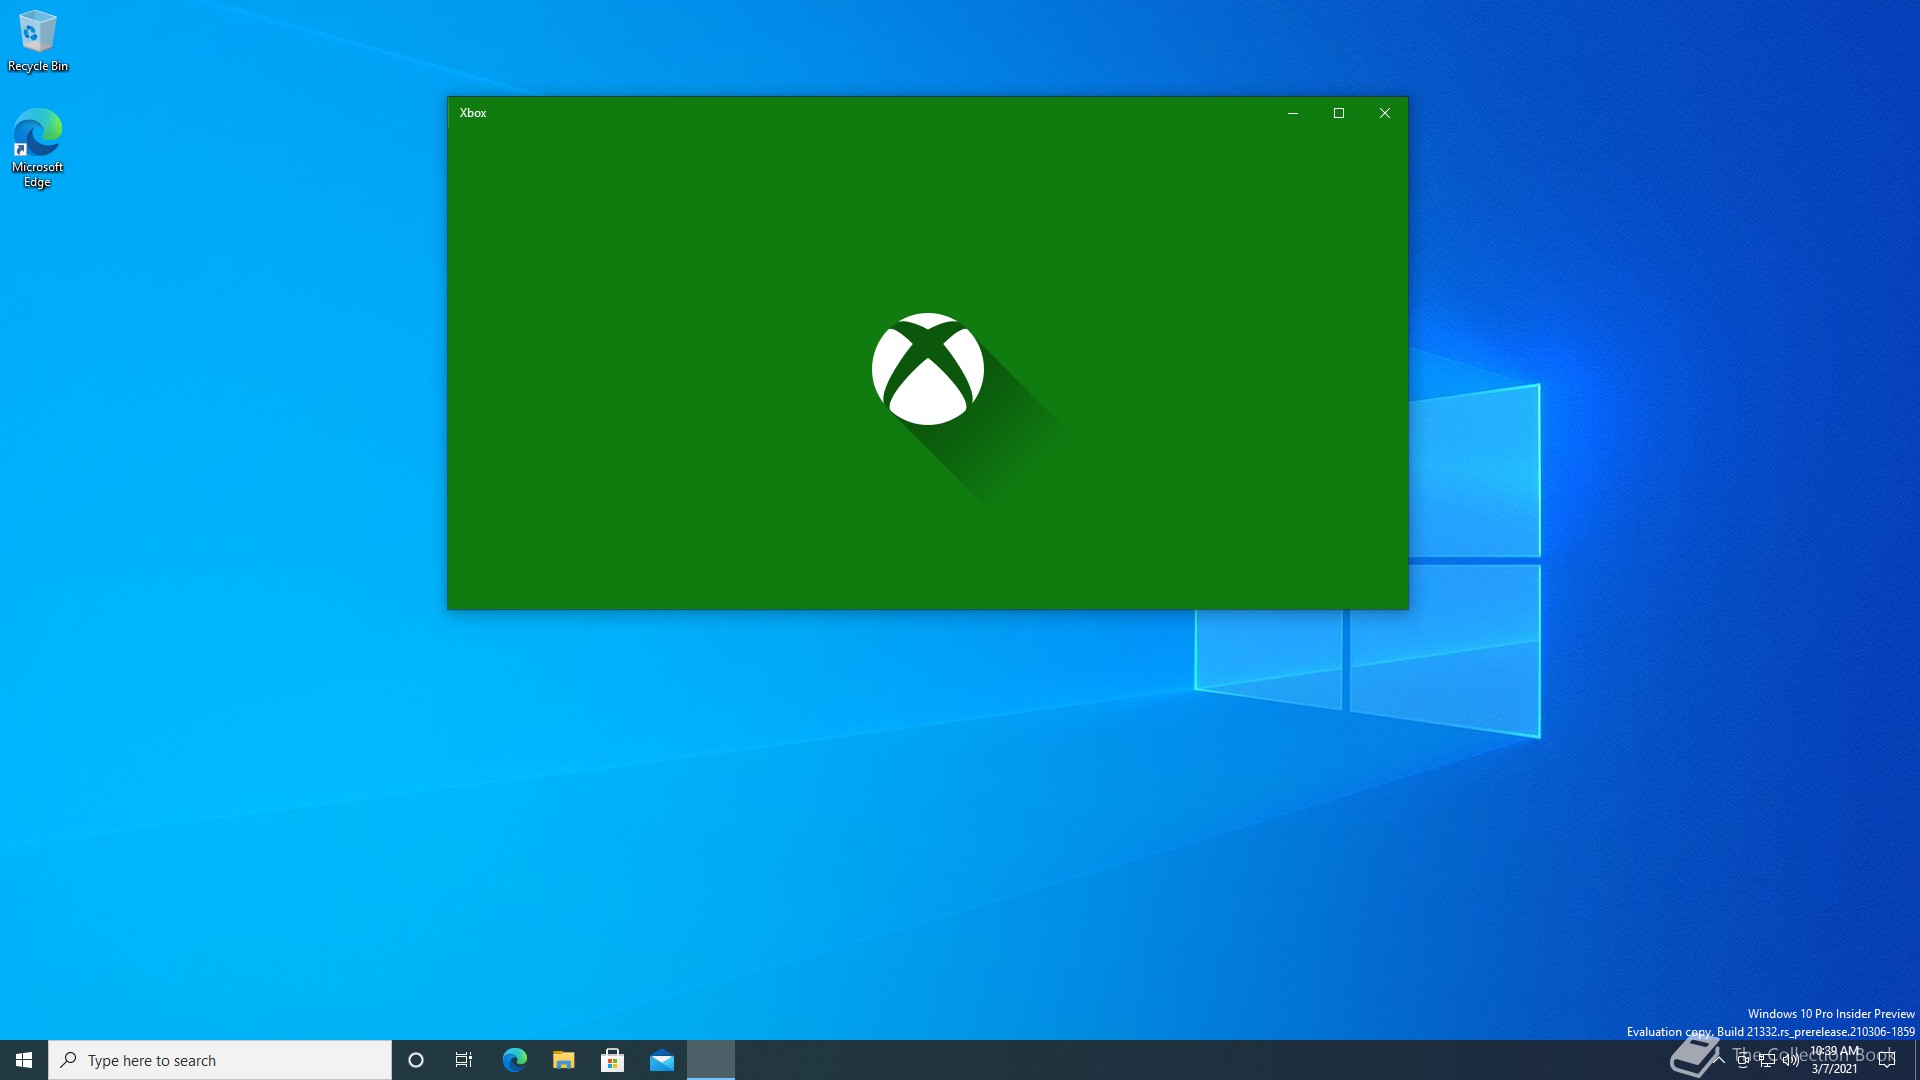Open Microsoft Store from the taskbar

613,1060
